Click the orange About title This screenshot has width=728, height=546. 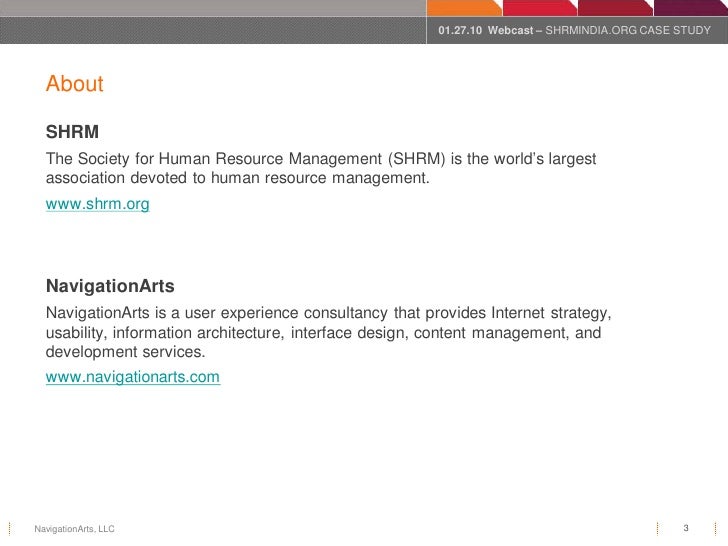point(74,84)
